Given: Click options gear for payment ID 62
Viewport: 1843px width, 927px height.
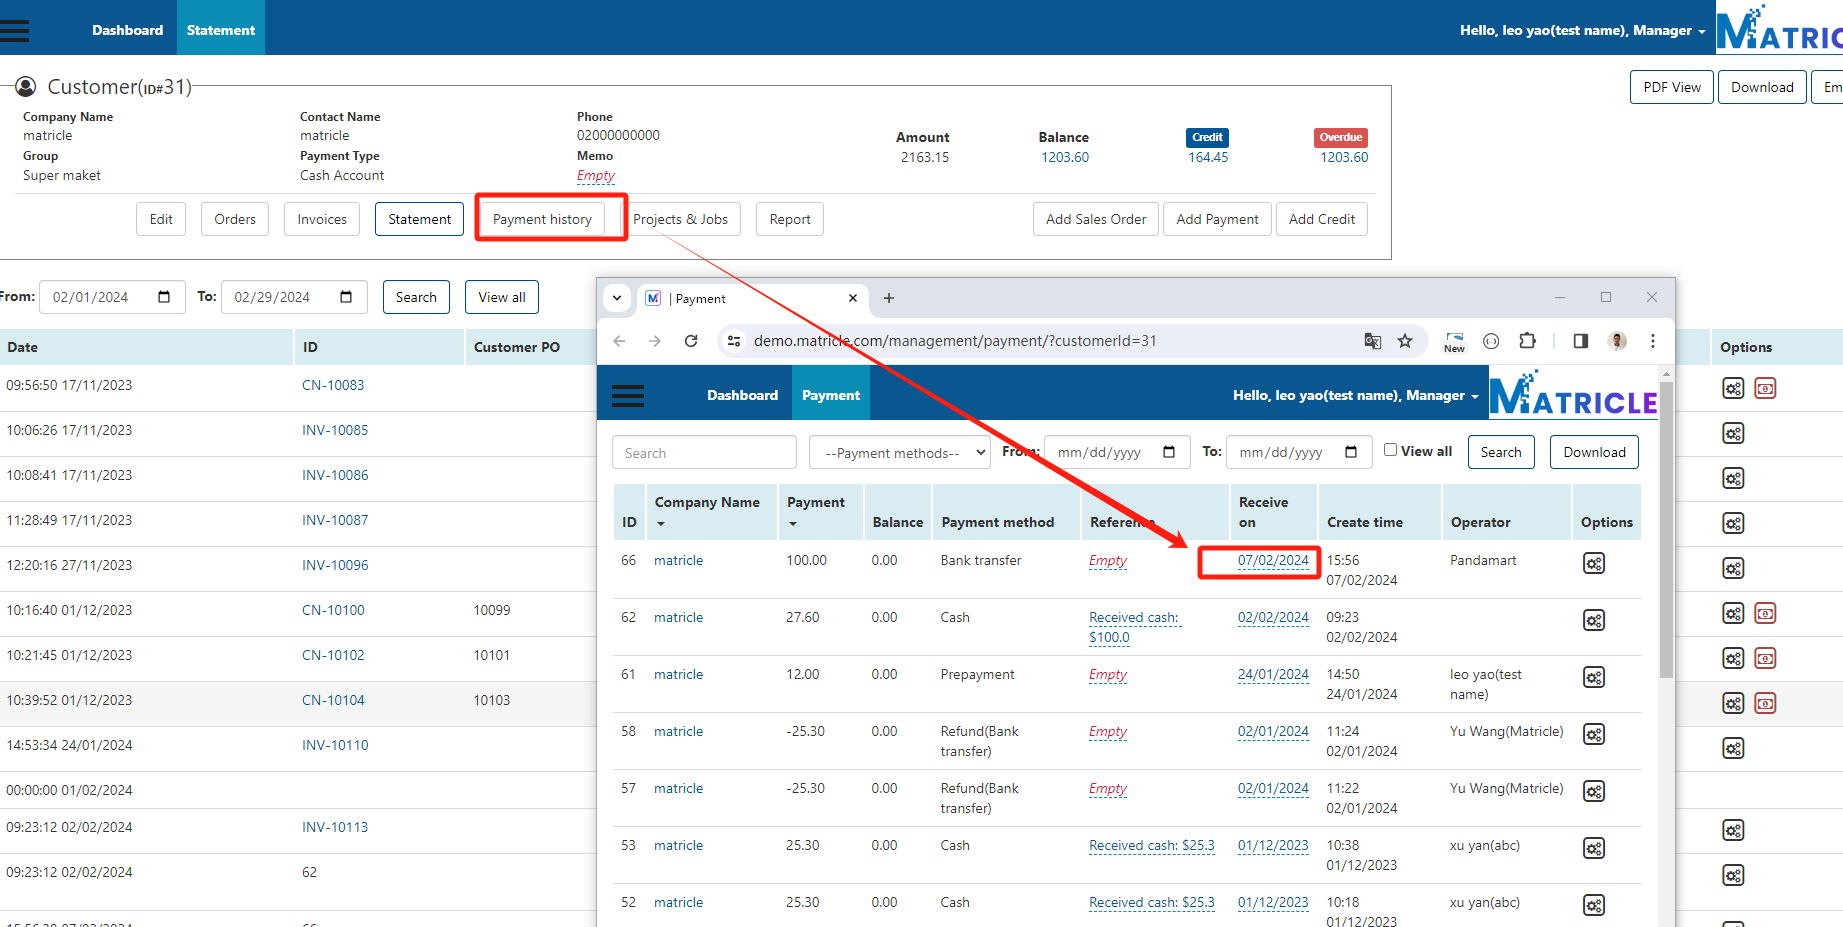Looking at the screenshot, I should click(1594, 620).
